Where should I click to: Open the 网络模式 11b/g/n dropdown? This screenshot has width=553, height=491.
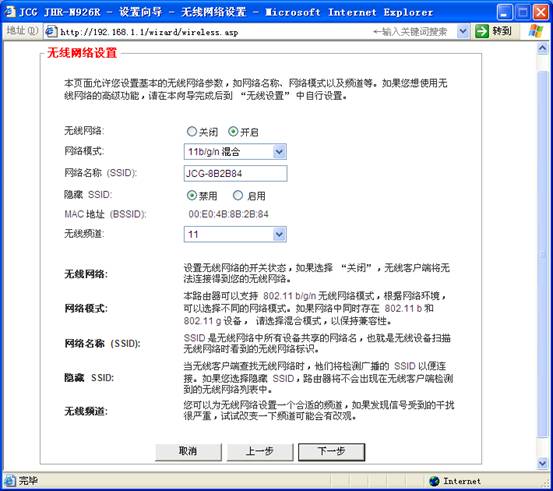(235, 152)
